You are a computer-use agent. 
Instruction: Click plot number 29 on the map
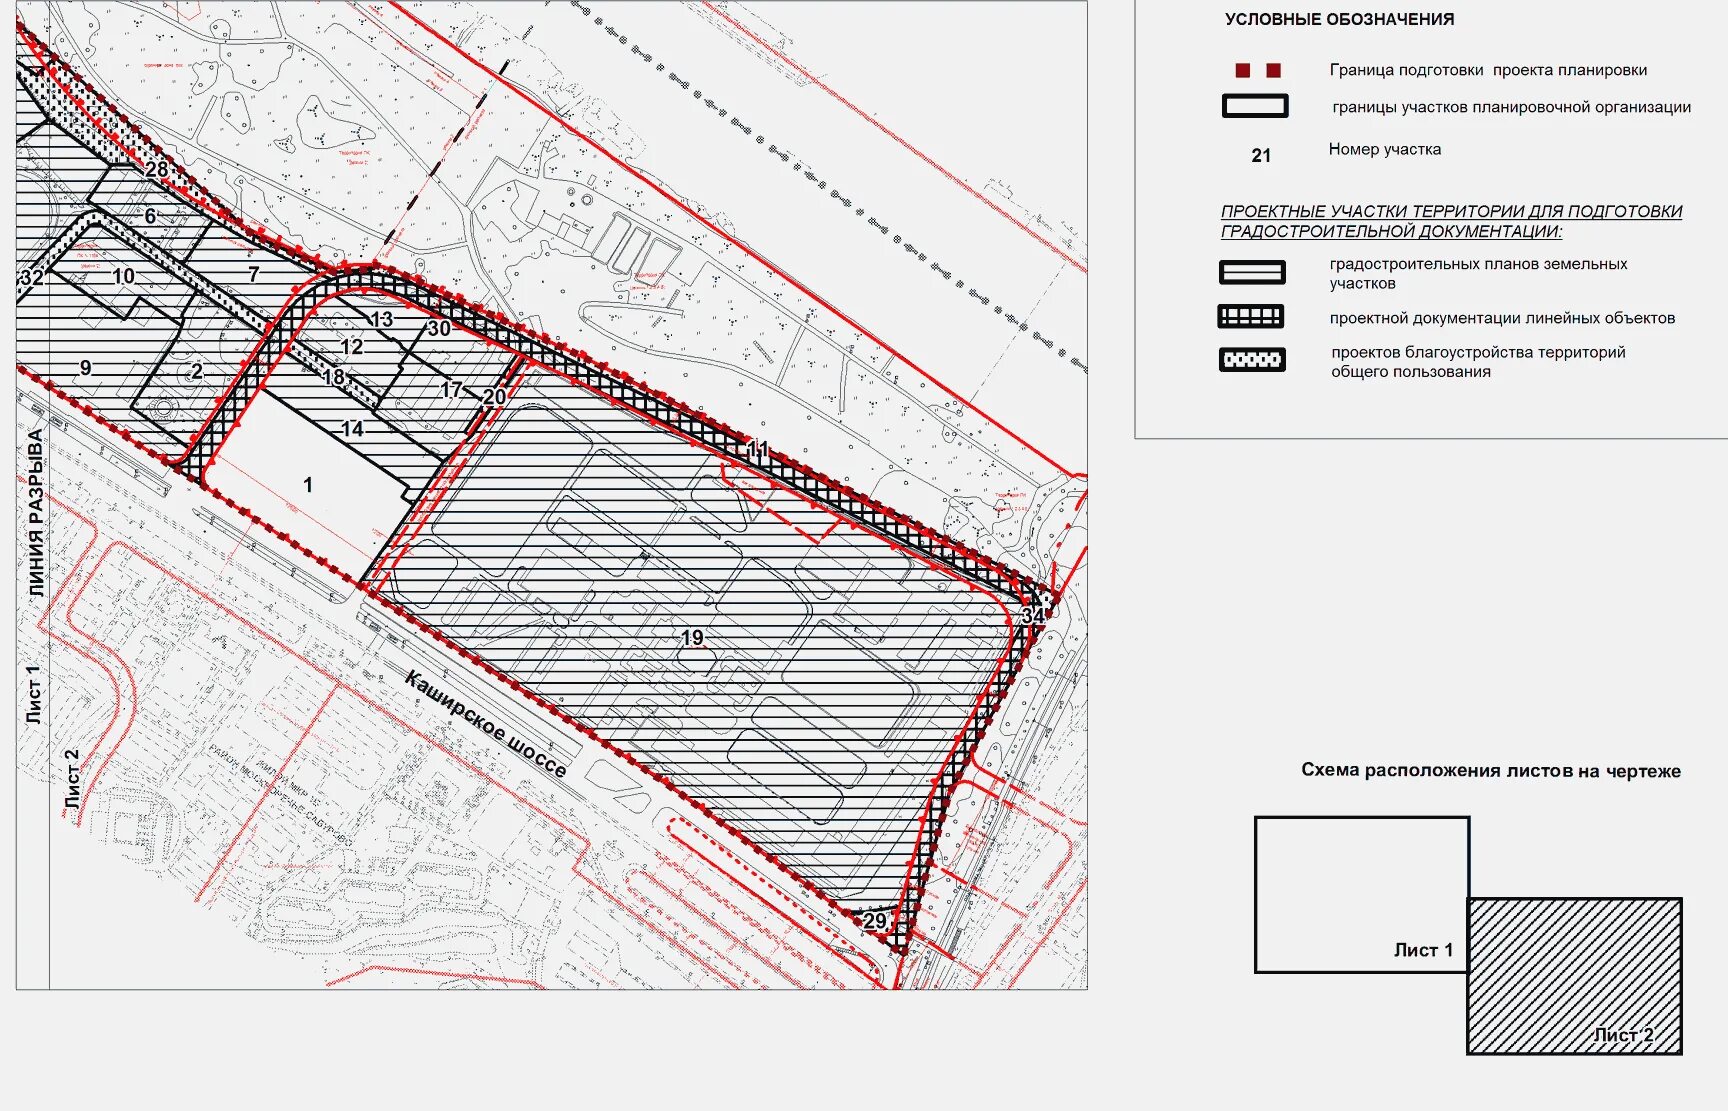(874, 921)
